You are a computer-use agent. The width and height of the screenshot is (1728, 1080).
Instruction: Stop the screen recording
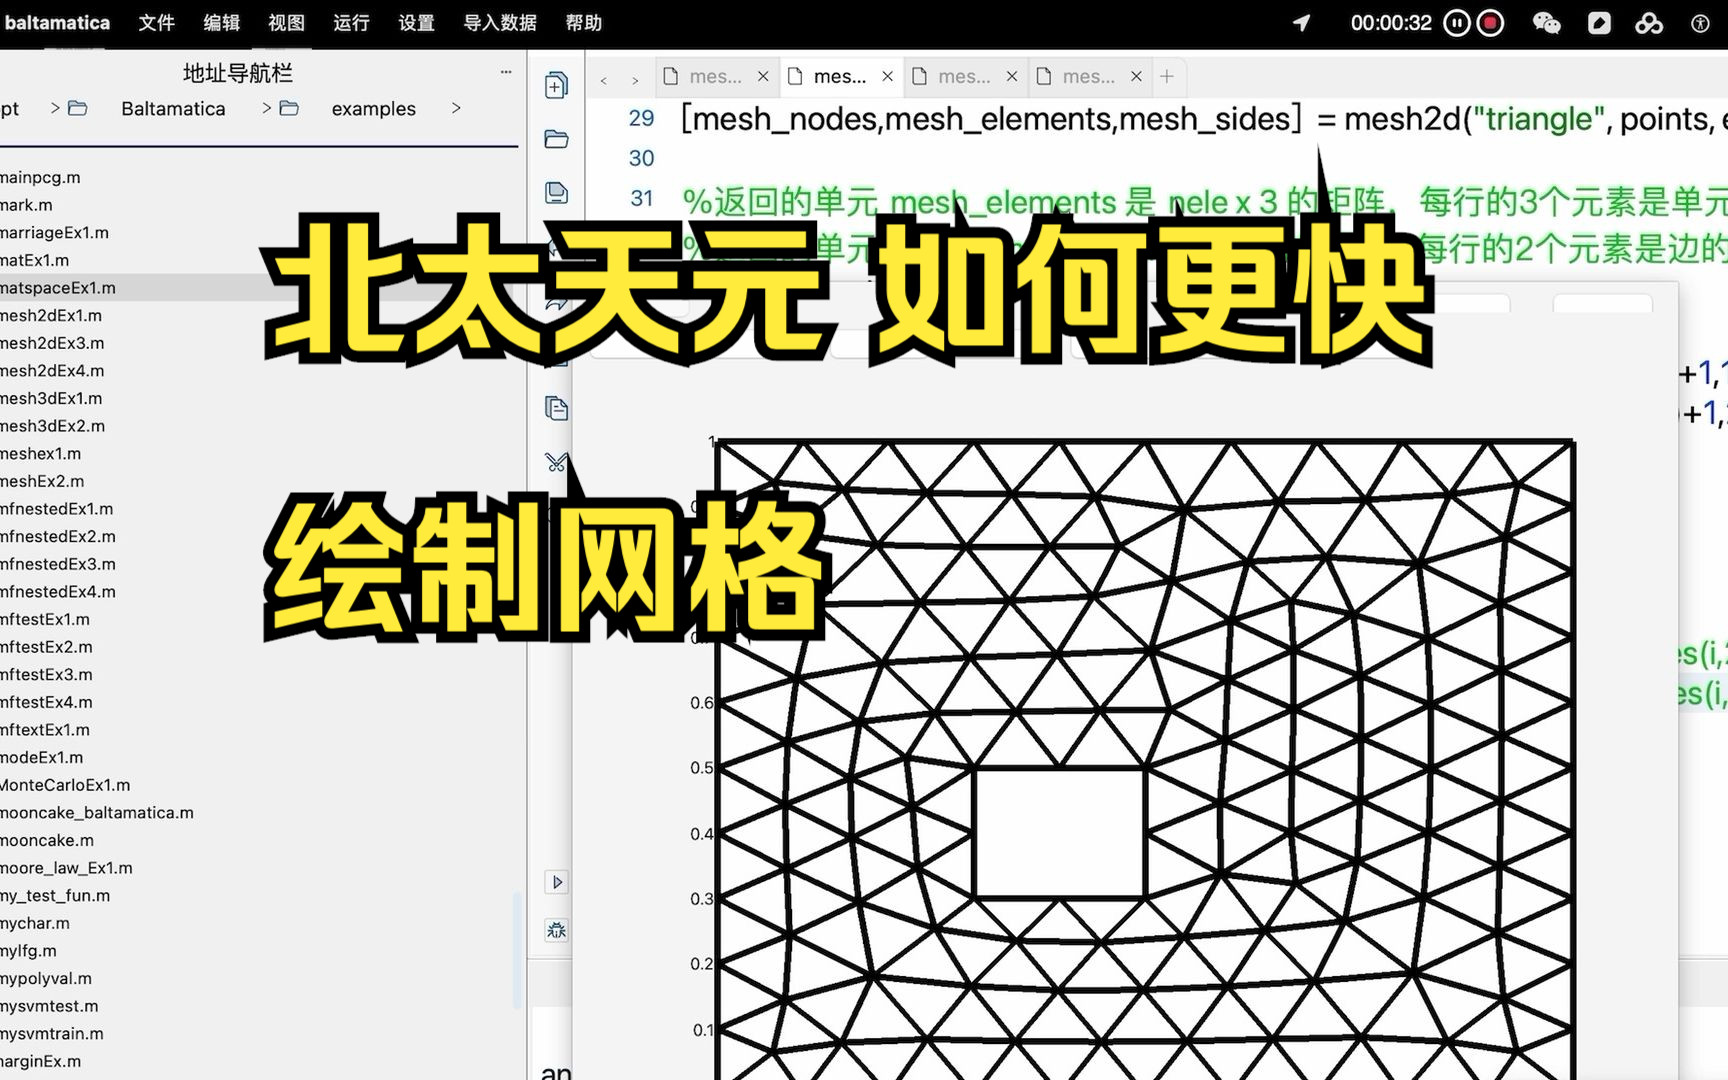1490,23
